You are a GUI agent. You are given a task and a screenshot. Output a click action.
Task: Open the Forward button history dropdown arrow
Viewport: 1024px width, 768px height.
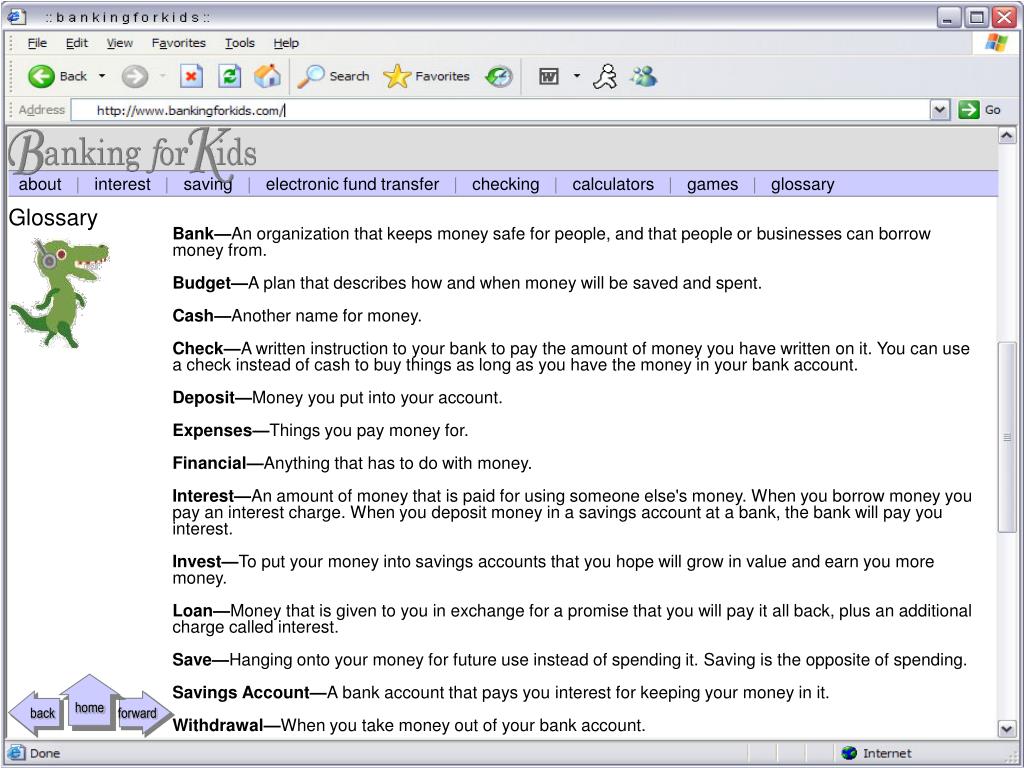[x=163, y=76]
